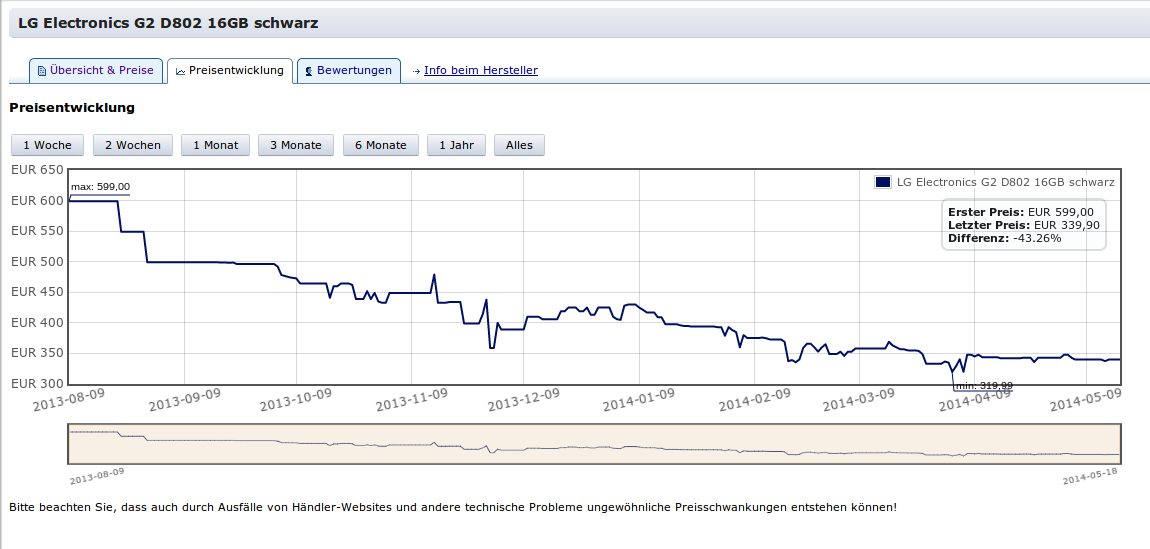Click the document icon in Übersicht tab
Viewport: 1150px width, 549px height.
click(42, 71)
